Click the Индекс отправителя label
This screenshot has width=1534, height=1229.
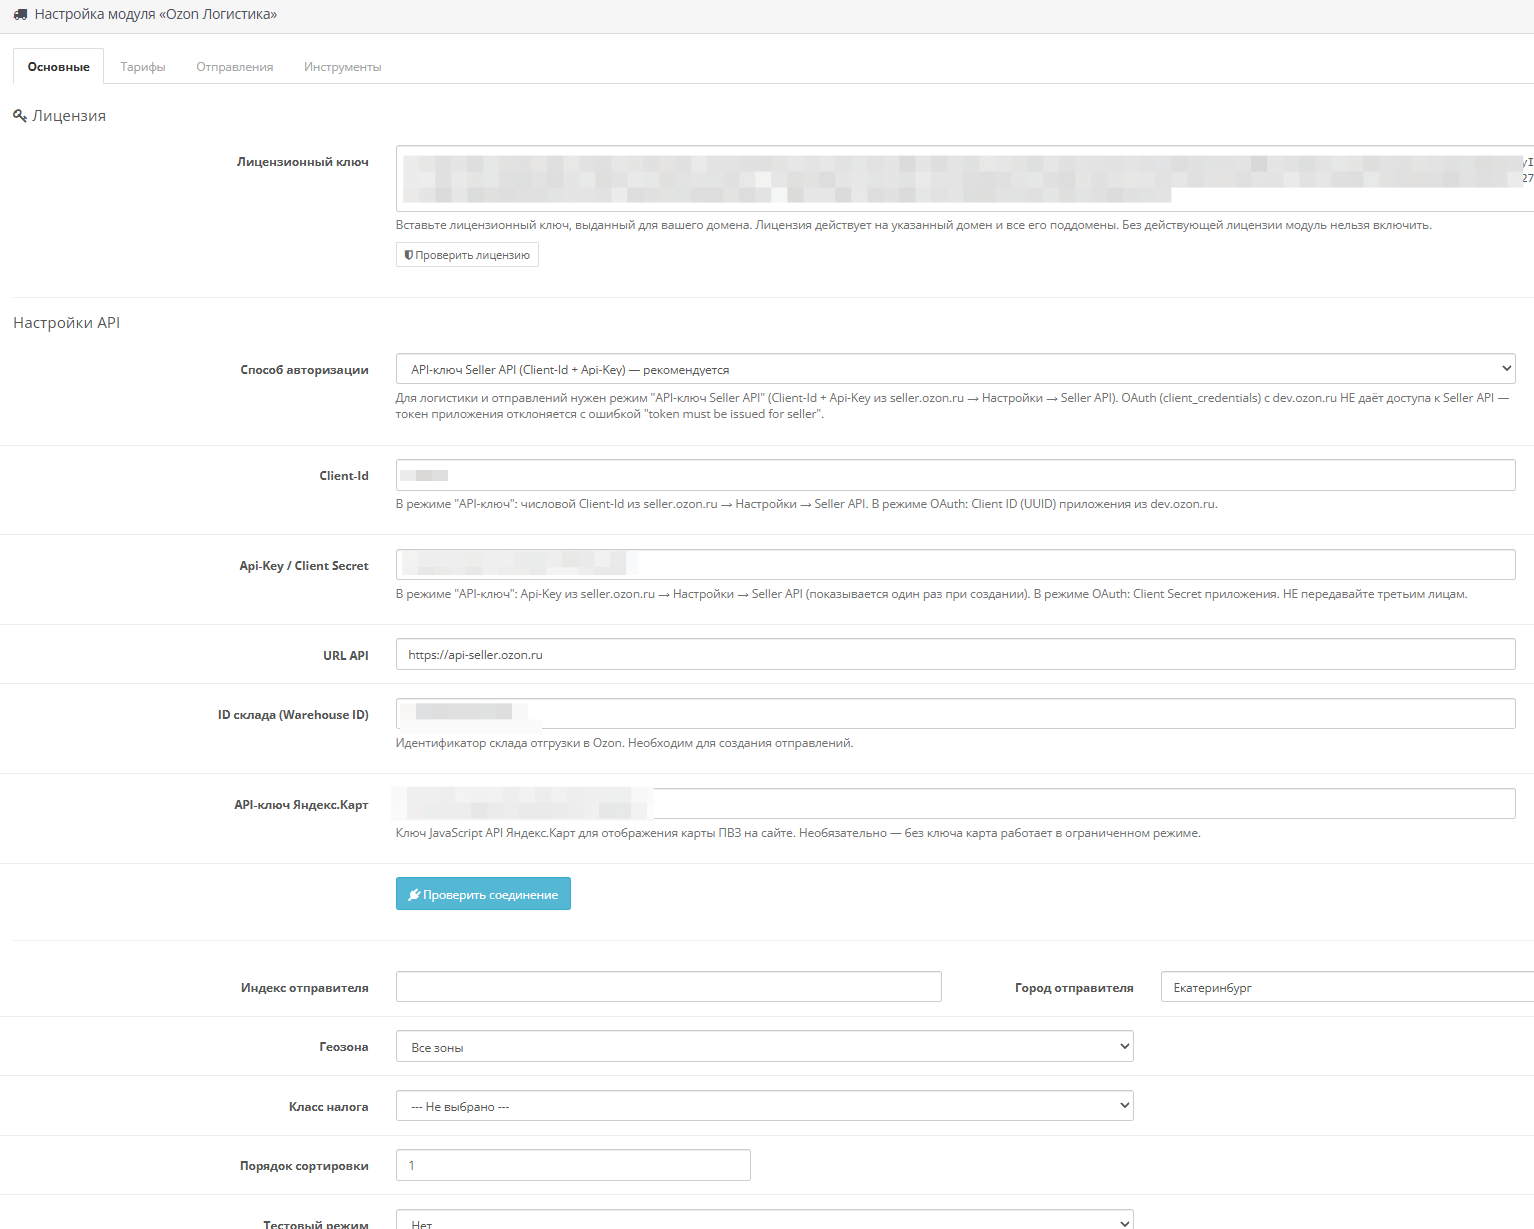coord(304,988)
